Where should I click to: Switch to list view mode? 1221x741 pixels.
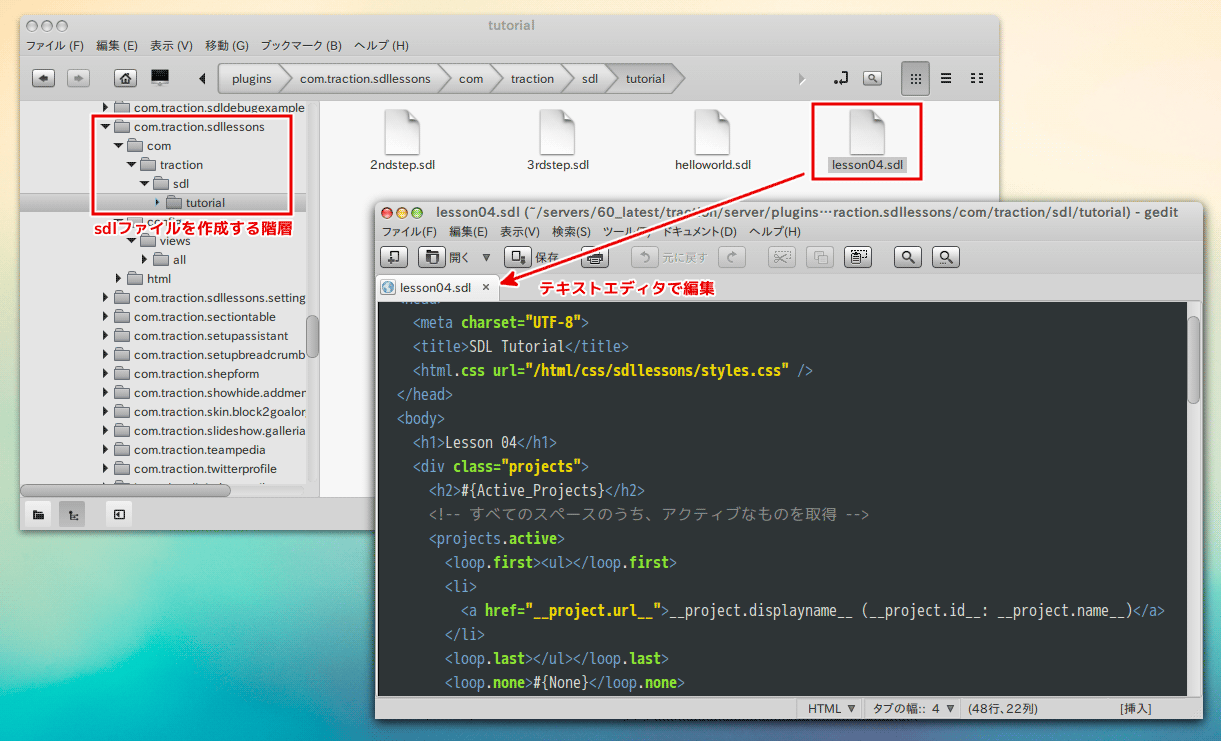click(x=946, y=78)
